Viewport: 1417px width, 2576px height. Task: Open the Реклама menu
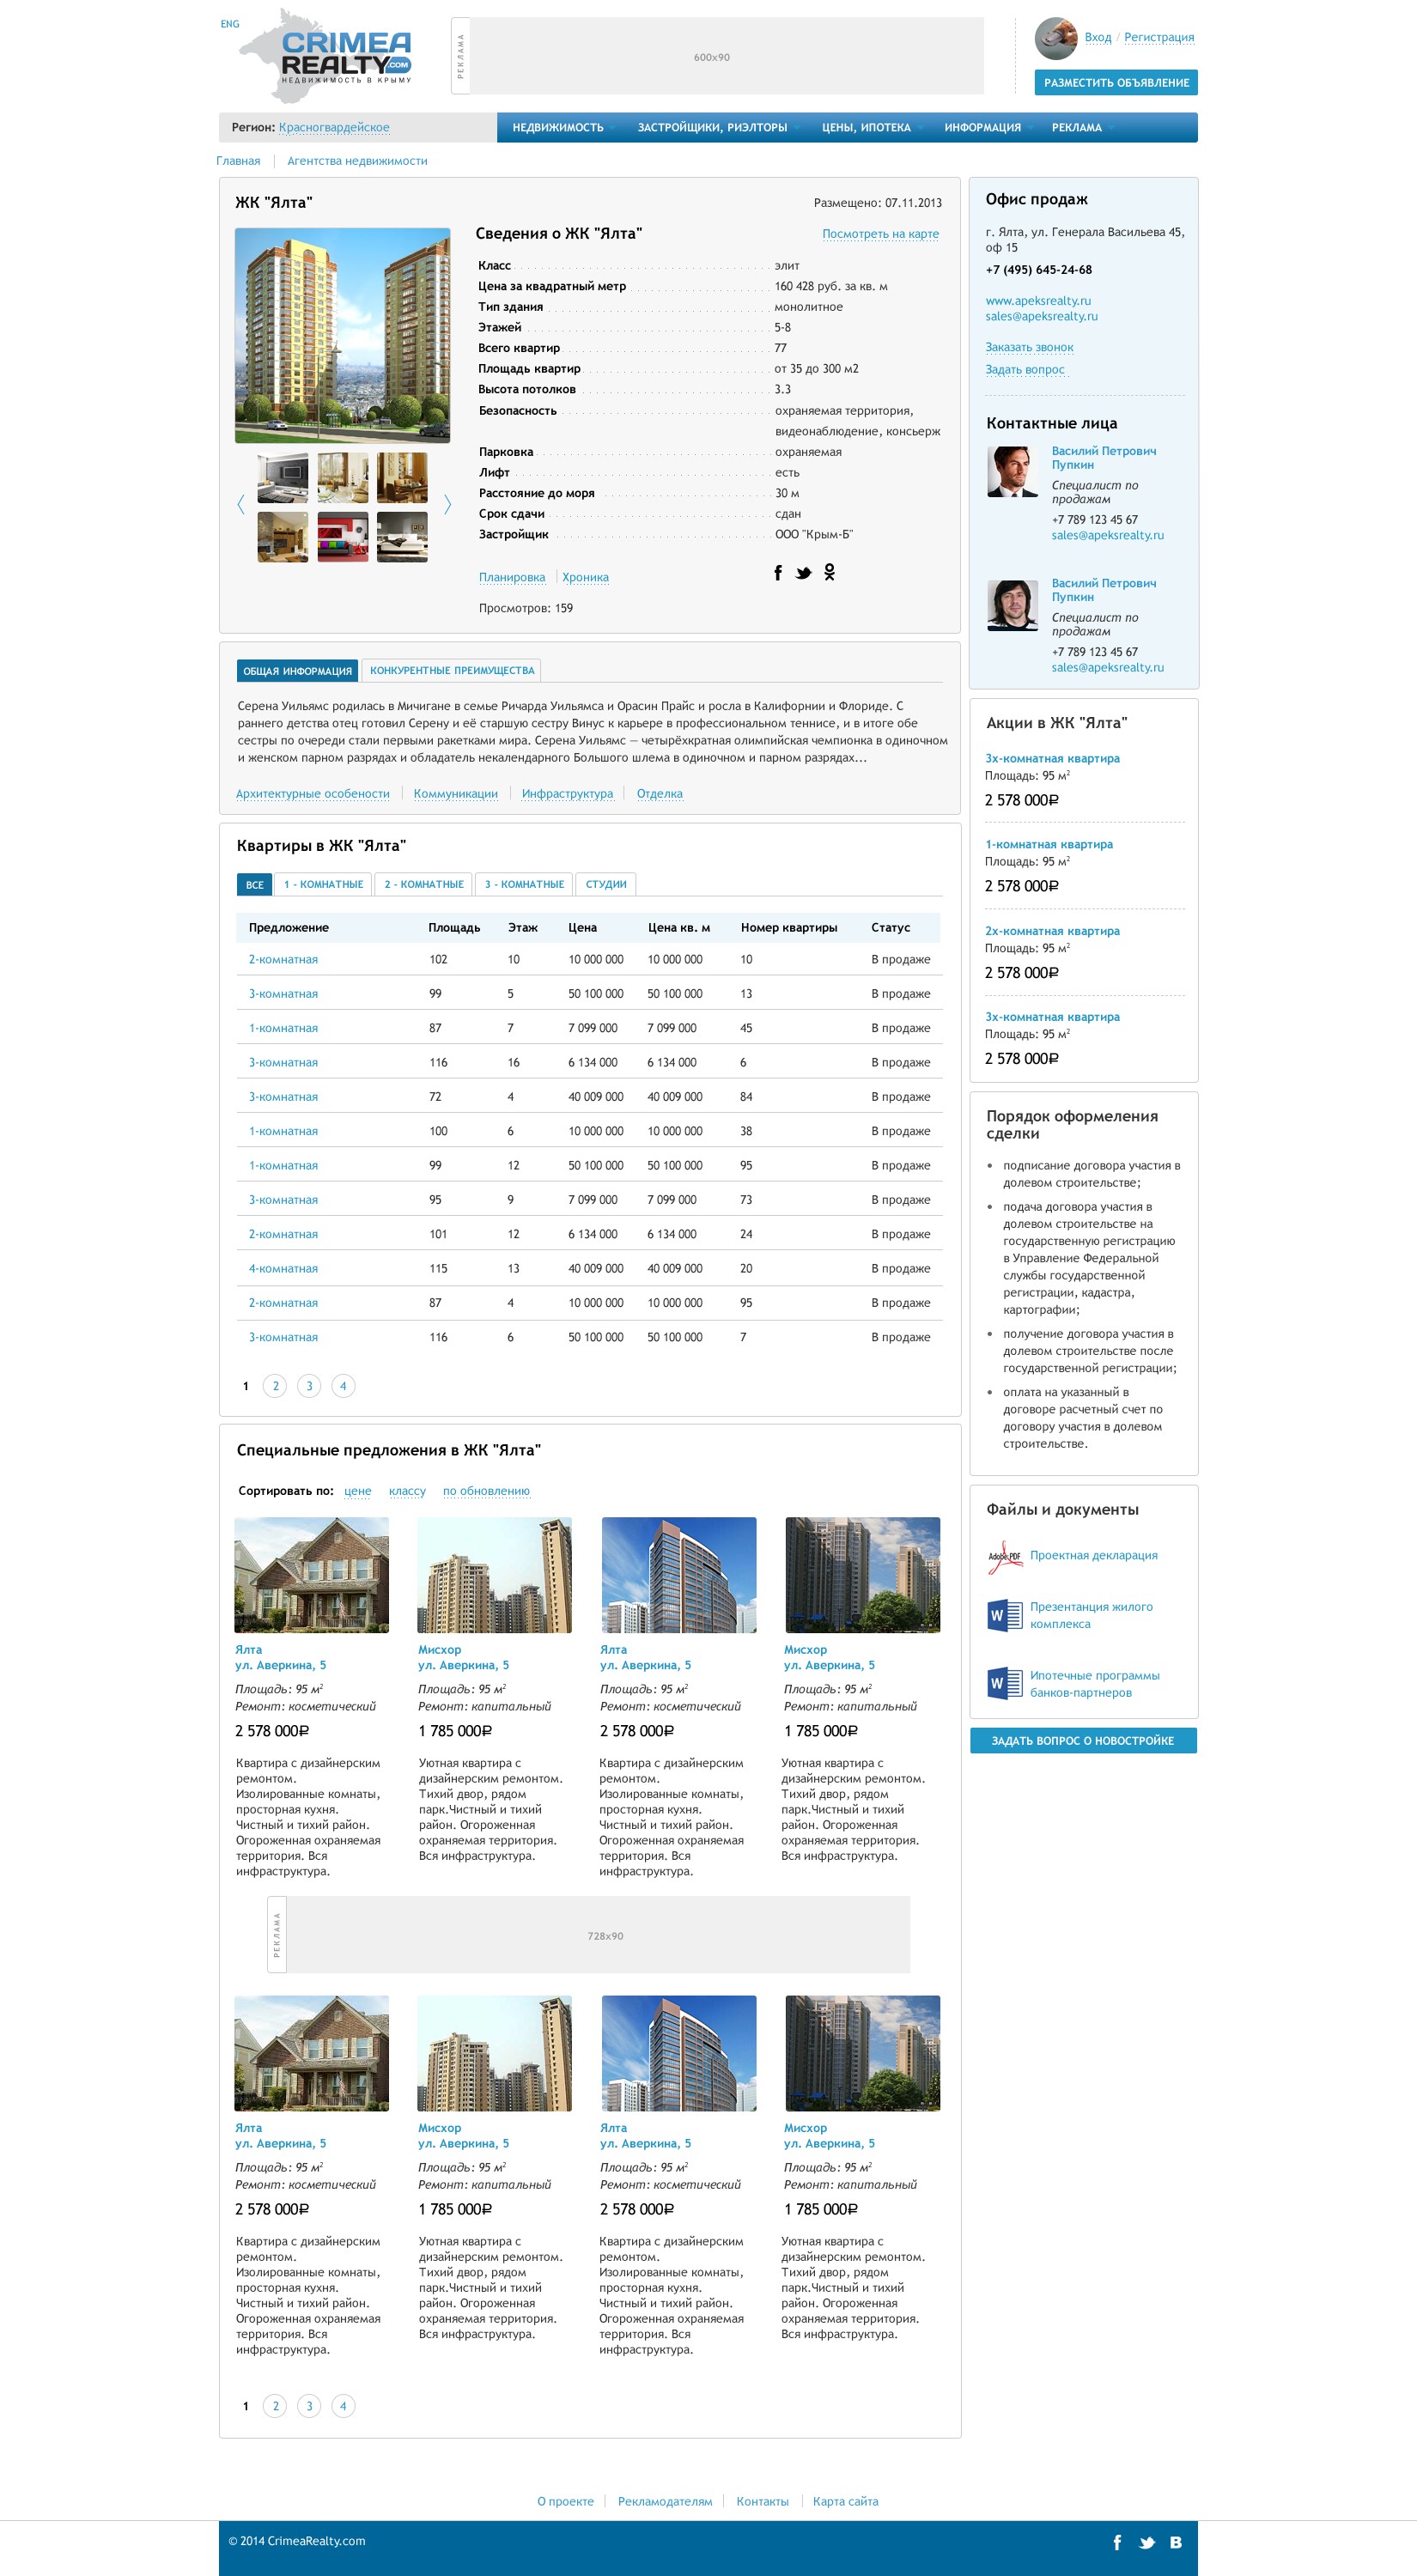tap(1077, 128)
